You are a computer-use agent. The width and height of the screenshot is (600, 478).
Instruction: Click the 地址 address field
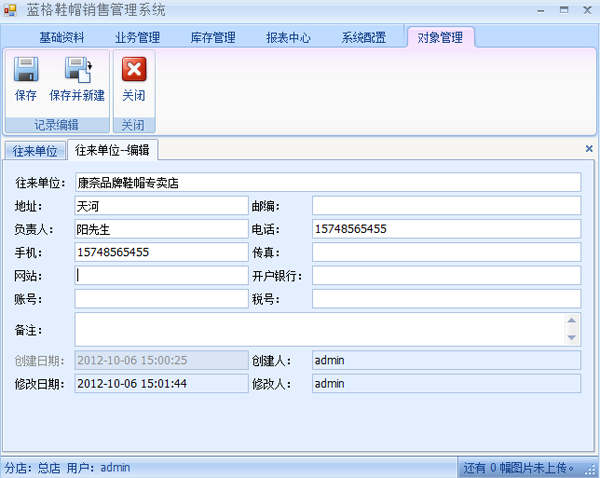coord(160,206)
